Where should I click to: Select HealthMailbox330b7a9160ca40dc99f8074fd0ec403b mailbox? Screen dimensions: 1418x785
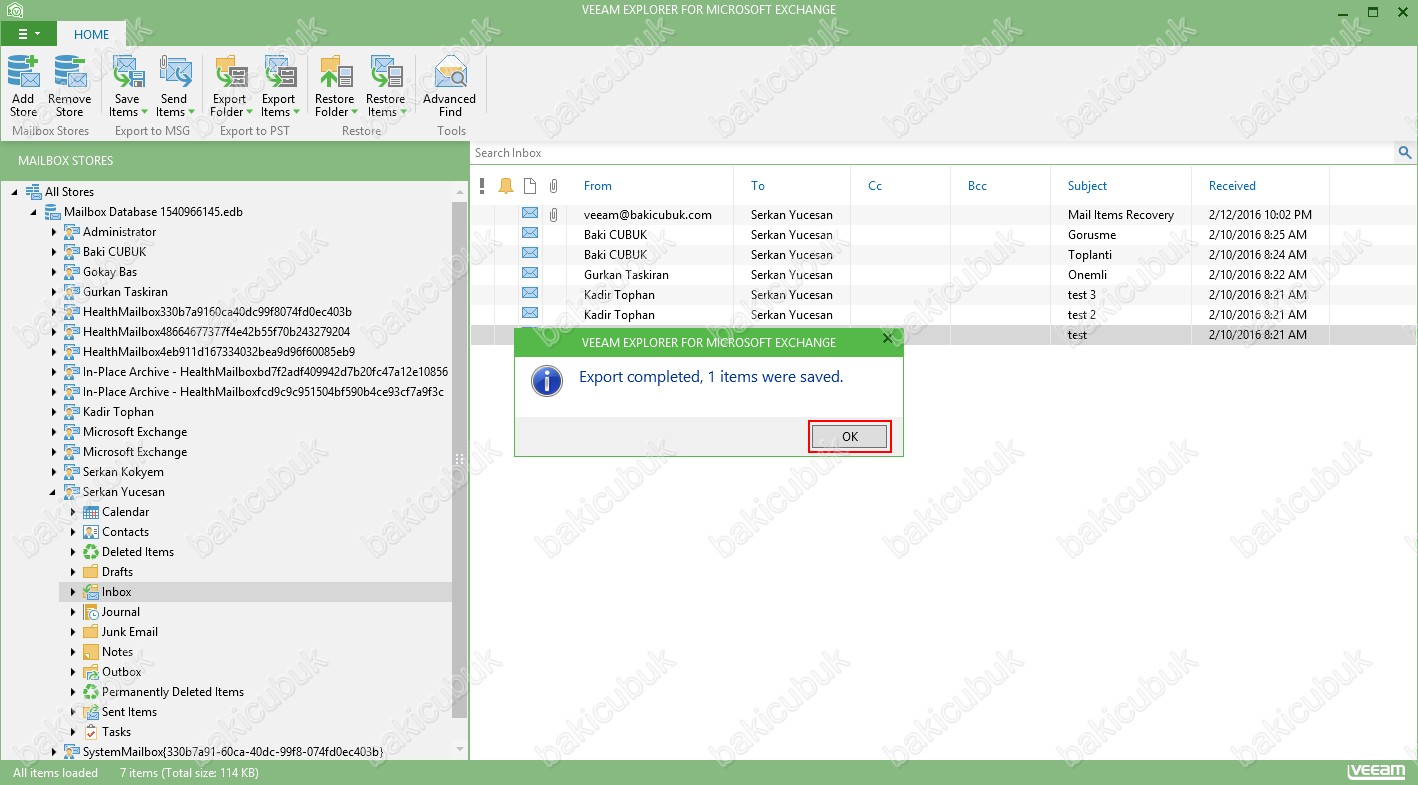217,312
